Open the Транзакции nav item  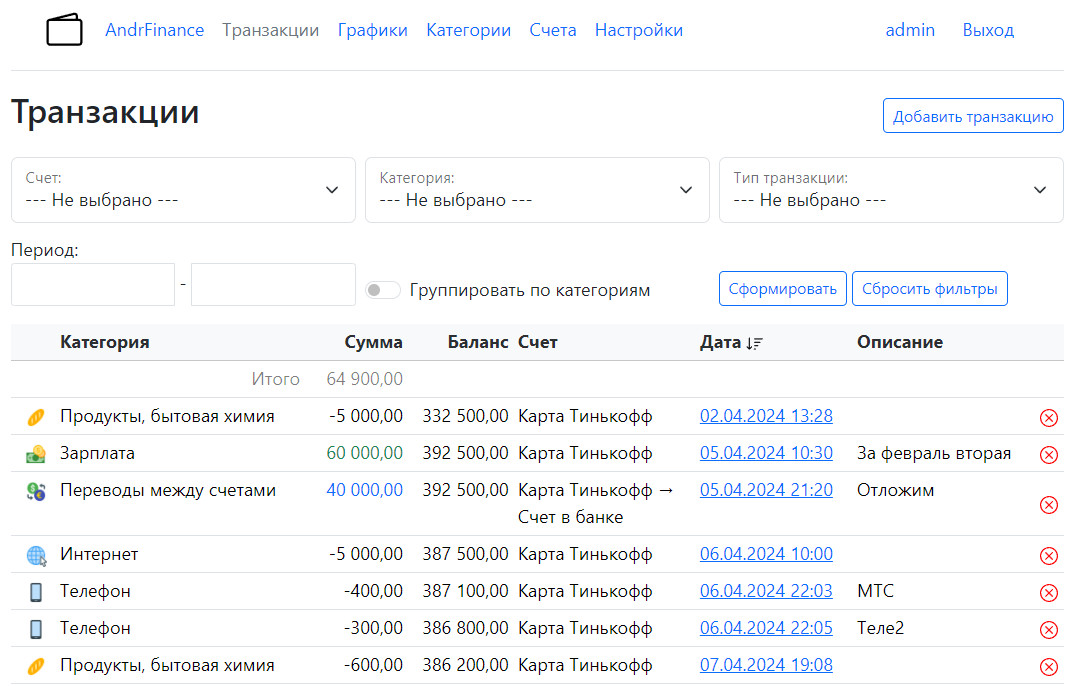[x=270, y=30]
